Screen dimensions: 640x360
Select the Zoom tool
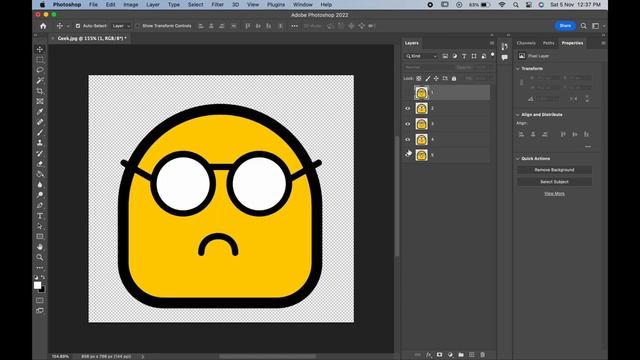(x=40, y=258)
